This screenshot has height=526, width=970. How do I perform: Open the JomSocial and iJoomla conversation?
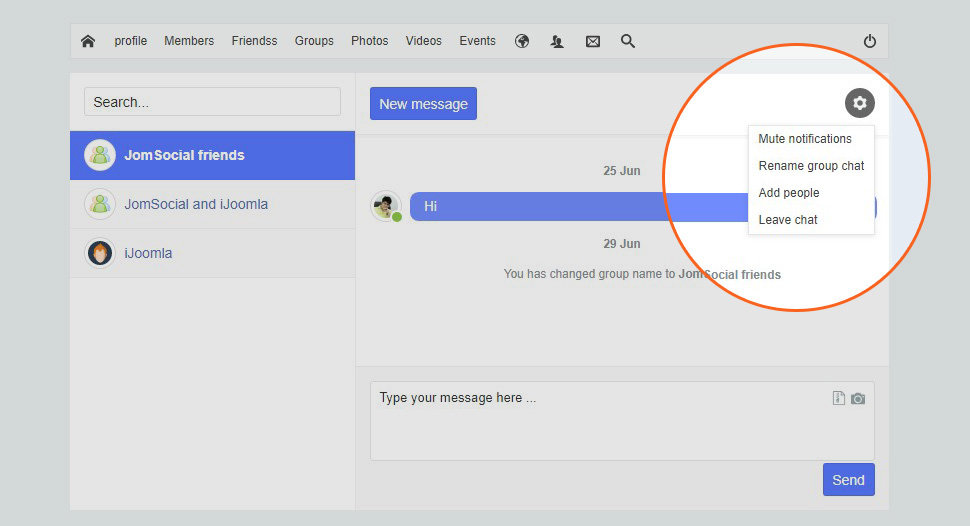(212, 204)
